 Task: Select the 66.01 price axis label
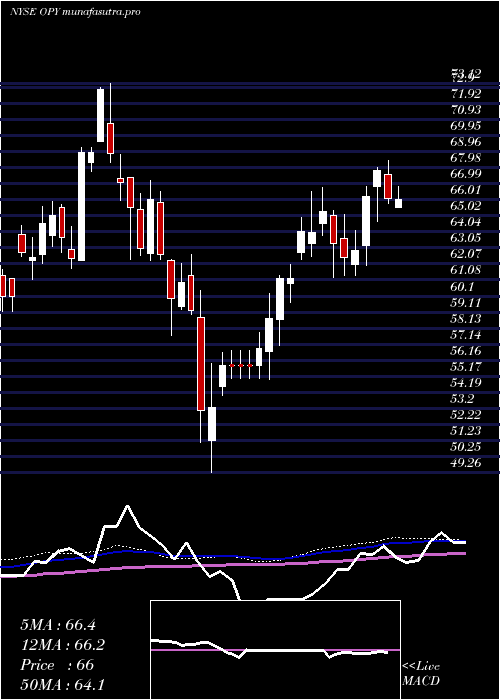pos(466,190)
